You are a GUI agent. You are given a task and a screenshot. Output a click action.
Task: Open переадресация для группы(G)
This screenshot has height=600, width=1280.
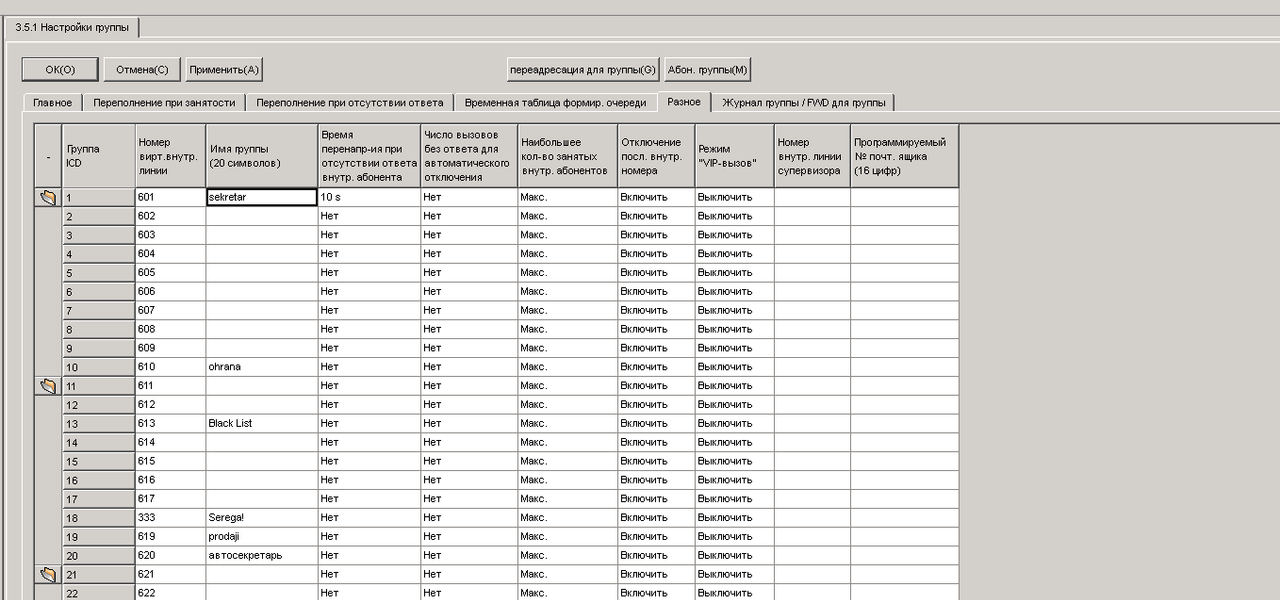(583, 69)
